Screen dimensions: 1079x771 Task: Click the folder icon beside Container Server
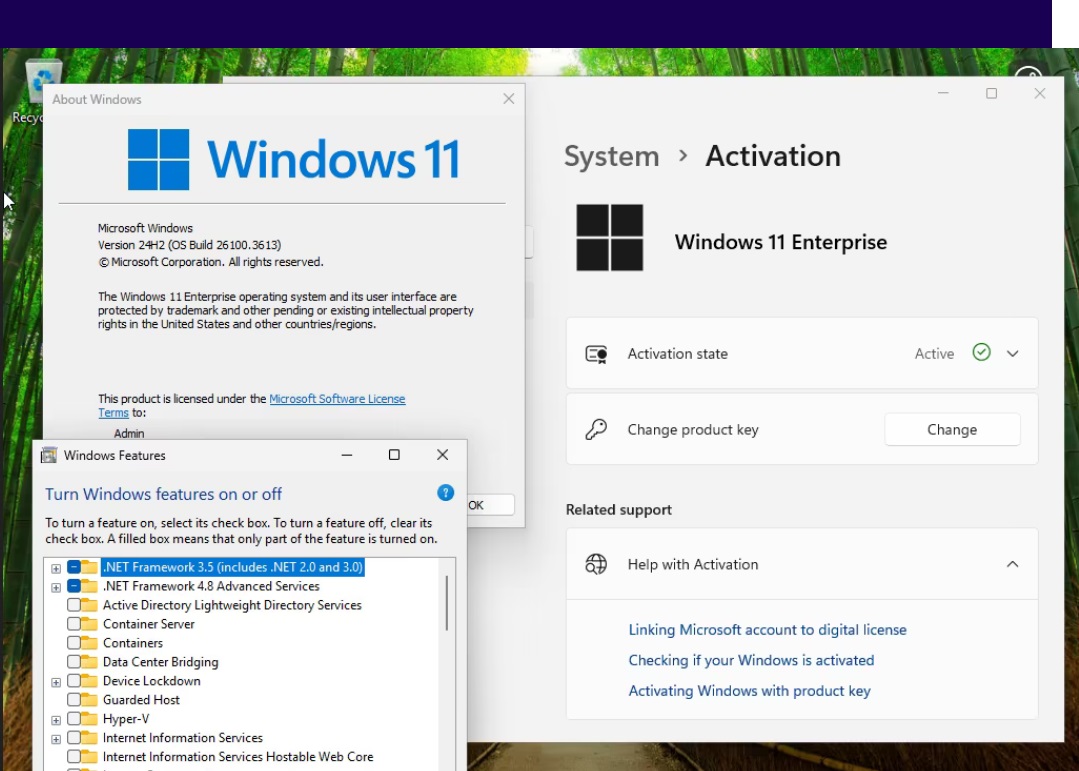pos(89,624)
